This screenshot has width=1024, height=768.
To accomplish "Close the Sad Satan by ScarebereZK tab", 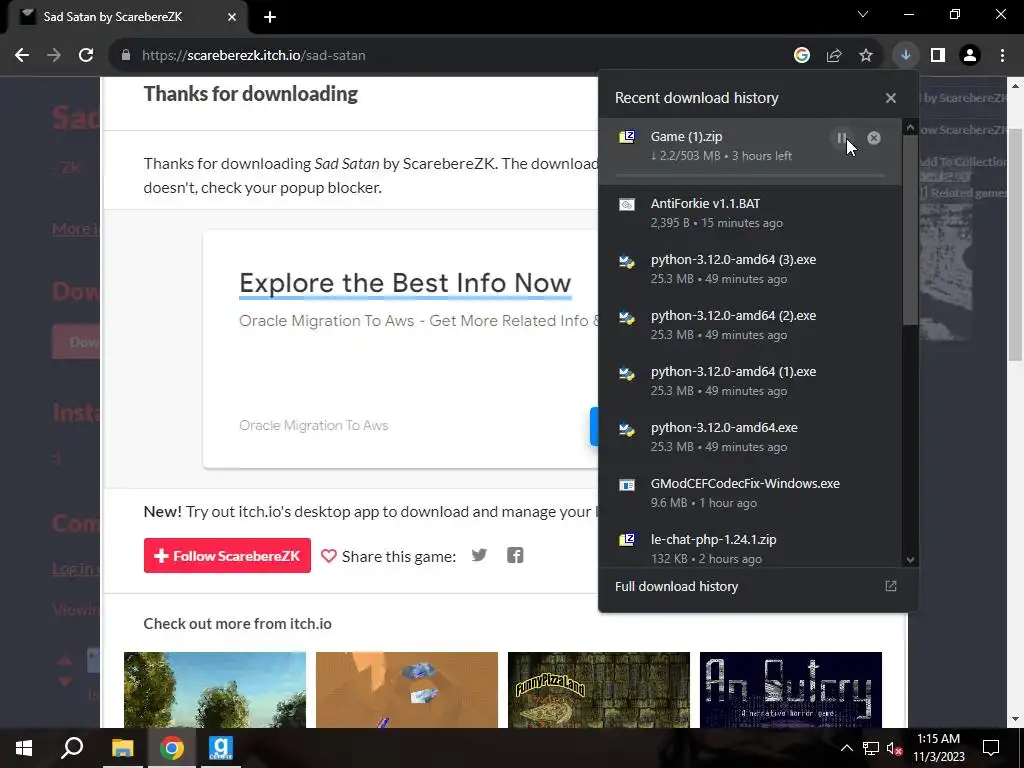I will [232, 17].
